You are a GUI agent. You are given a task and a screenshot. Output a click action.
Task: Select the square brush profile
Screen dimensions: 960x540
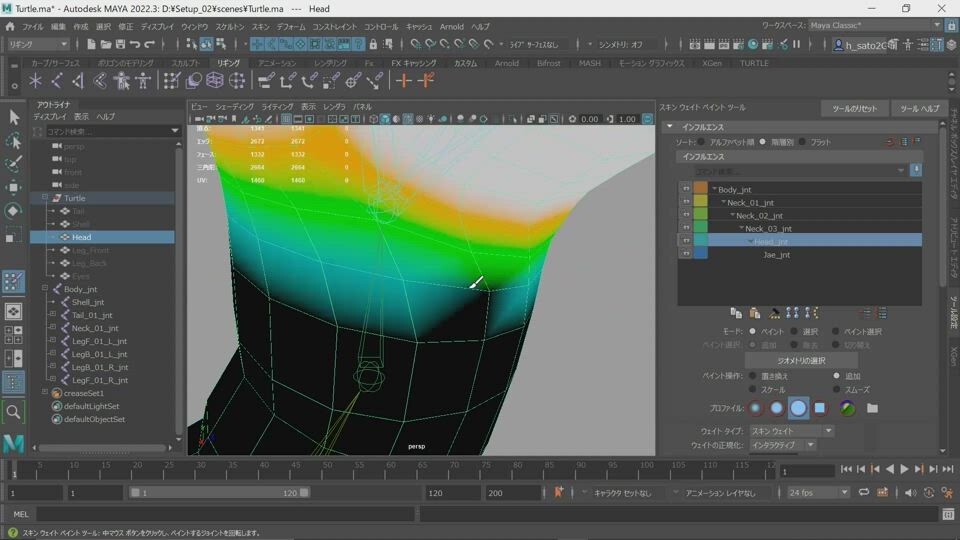click(x=820, y=408)
